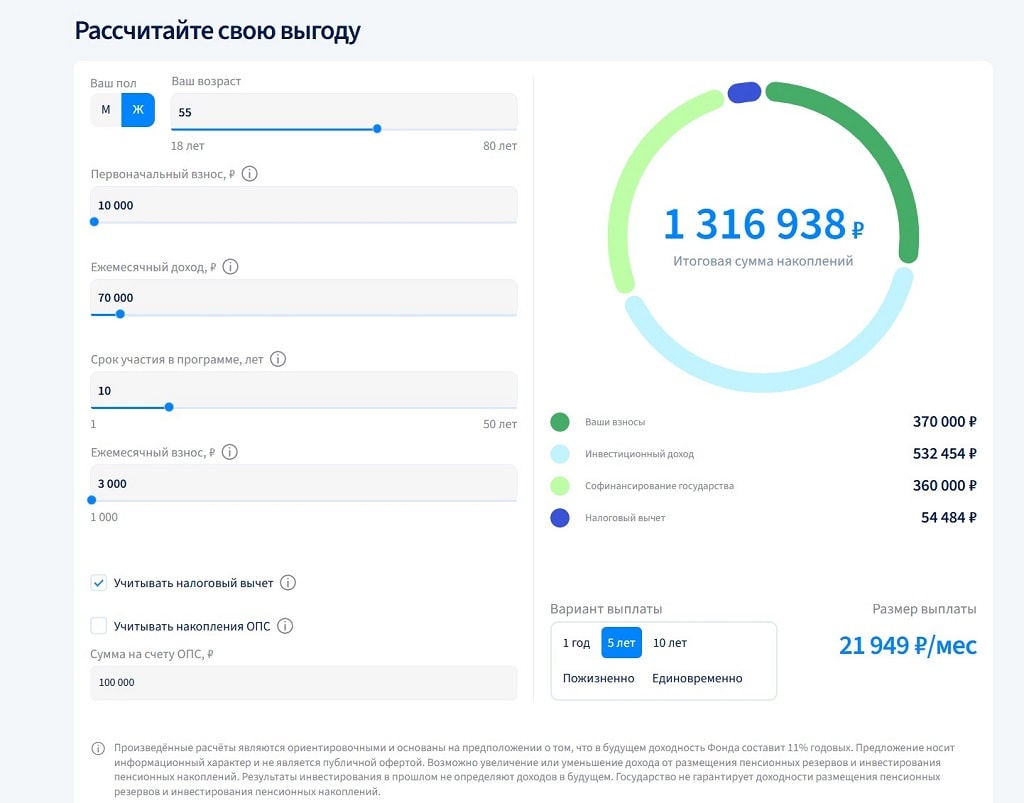This screenshot has height=803, width=1024.
Task: Click the value 370 000 ₽
Action: [944, 422]
